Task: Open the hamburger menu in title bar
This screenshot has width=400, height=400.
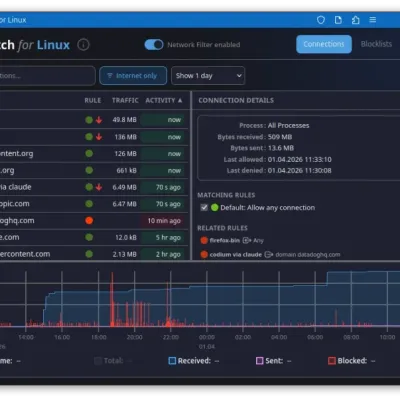Action: click(x=373, y=20)
